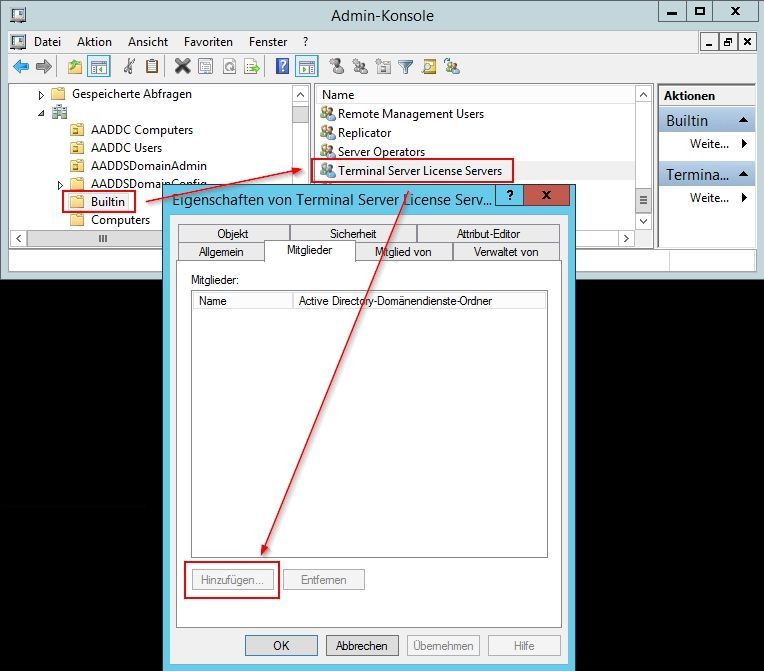Go back with the blue arrow

(21, 66)
